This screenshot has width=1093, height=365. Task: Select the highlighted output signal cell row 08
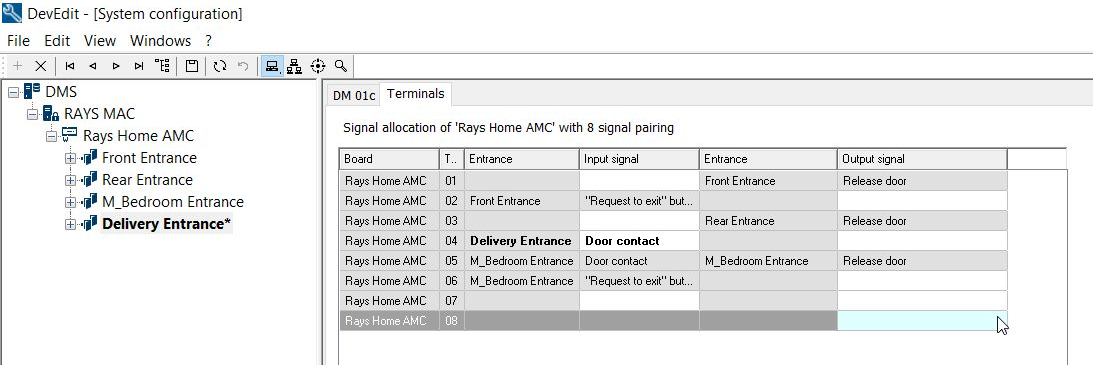pyautogui.click(x=922, y=321)
